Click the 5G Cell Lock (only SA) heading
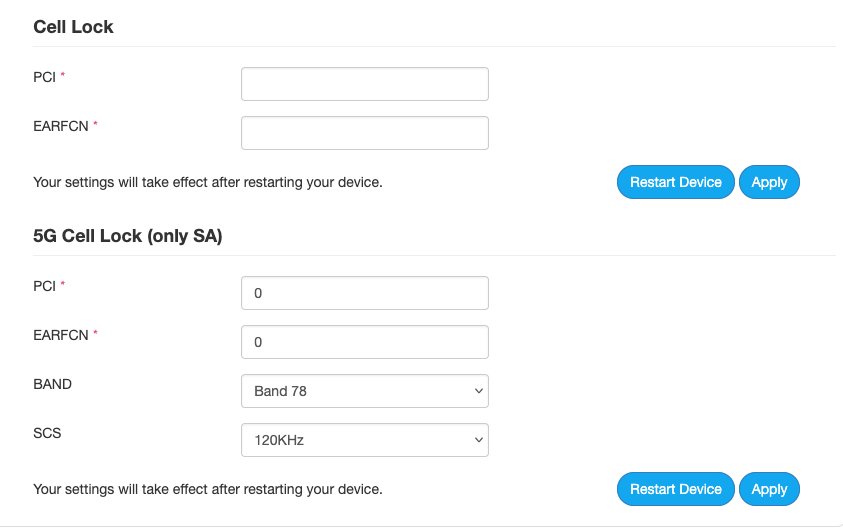The width and height of the screenshot is (843, 528). pos(127,237)
